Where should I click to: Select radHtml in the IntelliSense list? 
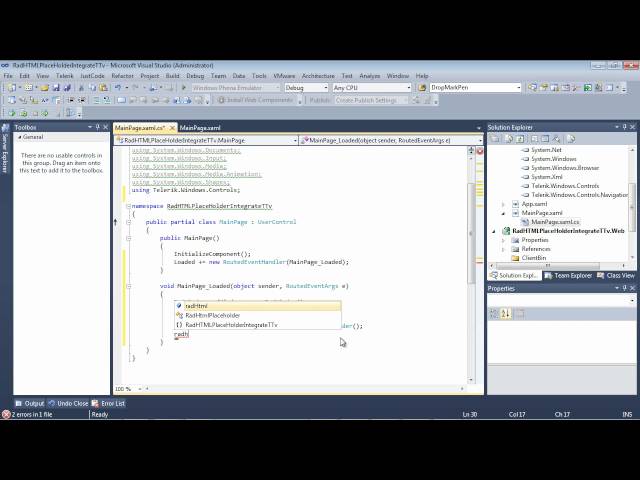258,306
